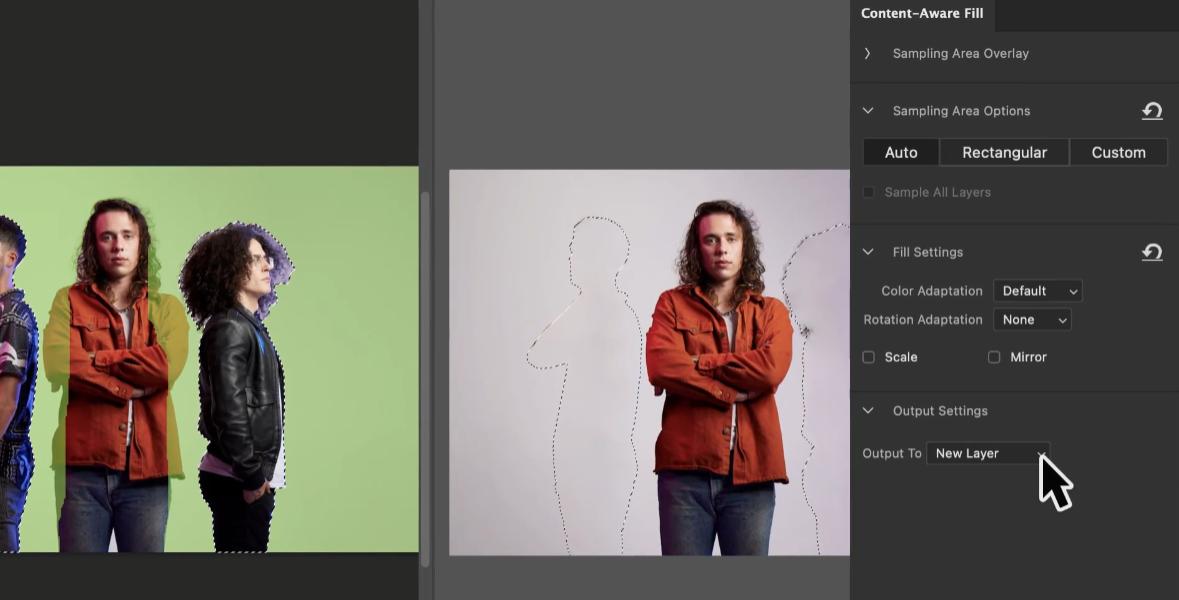This screenshot has width=1179, height=600.
Task: Toggle the Mirror checkbox
Action: pos(994,357)
